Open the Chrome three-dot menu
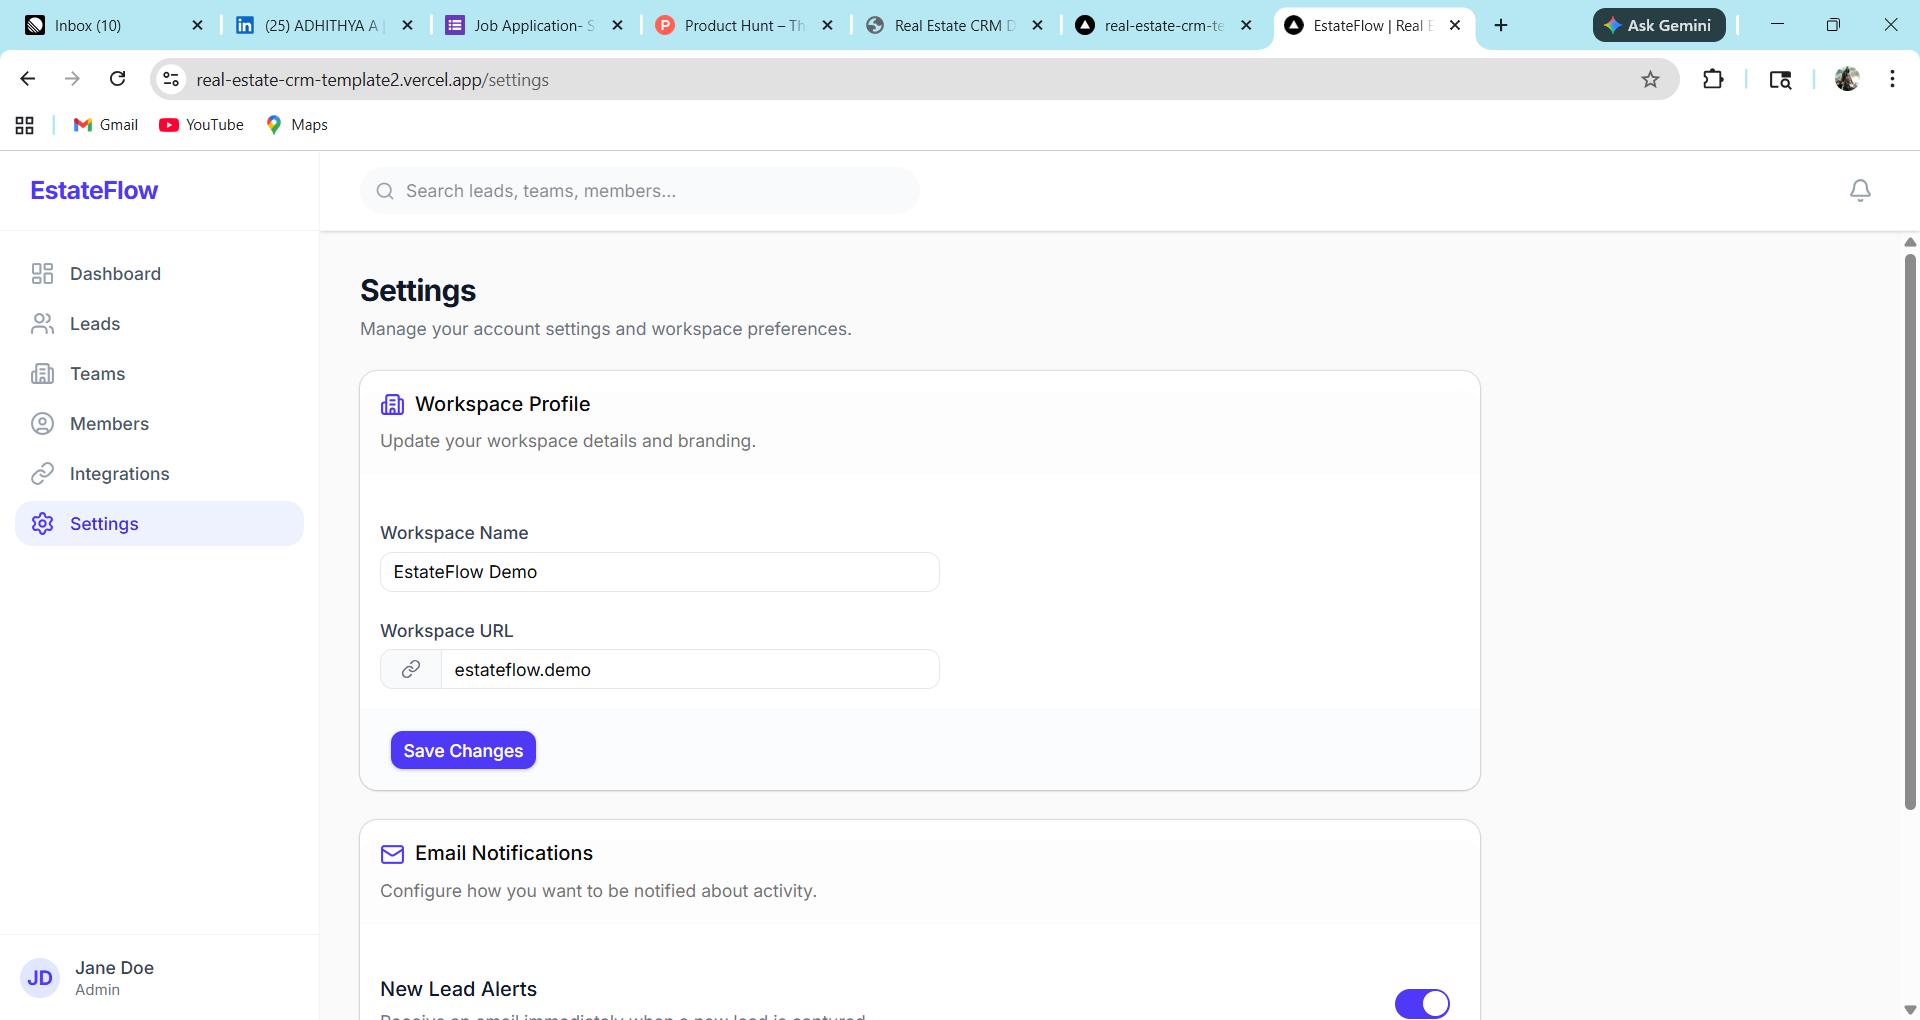This screenshot has width=1920, height=1020. point(1892,79)
